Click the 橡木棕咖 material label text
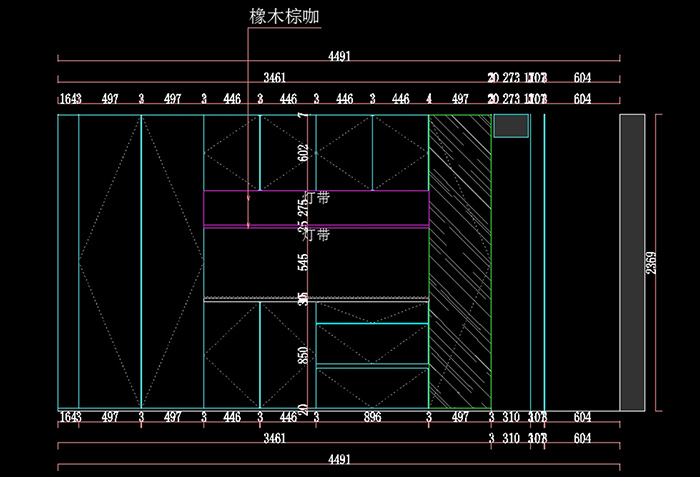Image resolution: width=700 pixels, height=477 pixels. [285, 17]
